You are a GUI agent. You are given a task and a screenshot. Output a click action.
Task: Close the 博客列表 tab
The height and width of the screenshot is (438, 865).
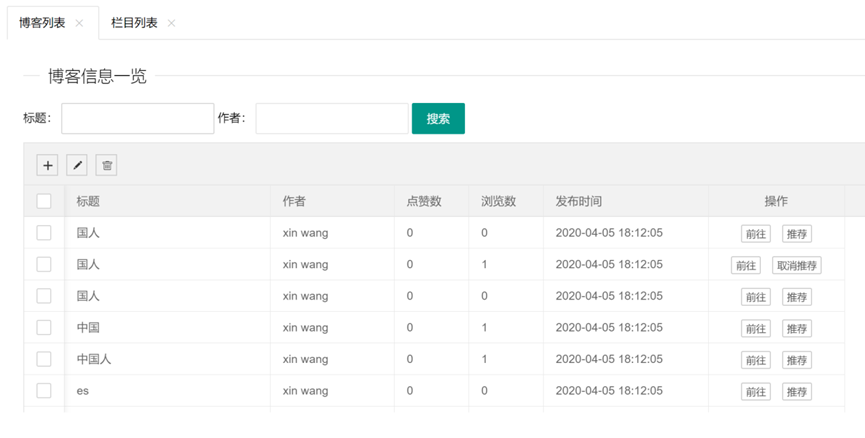(80, 23)
